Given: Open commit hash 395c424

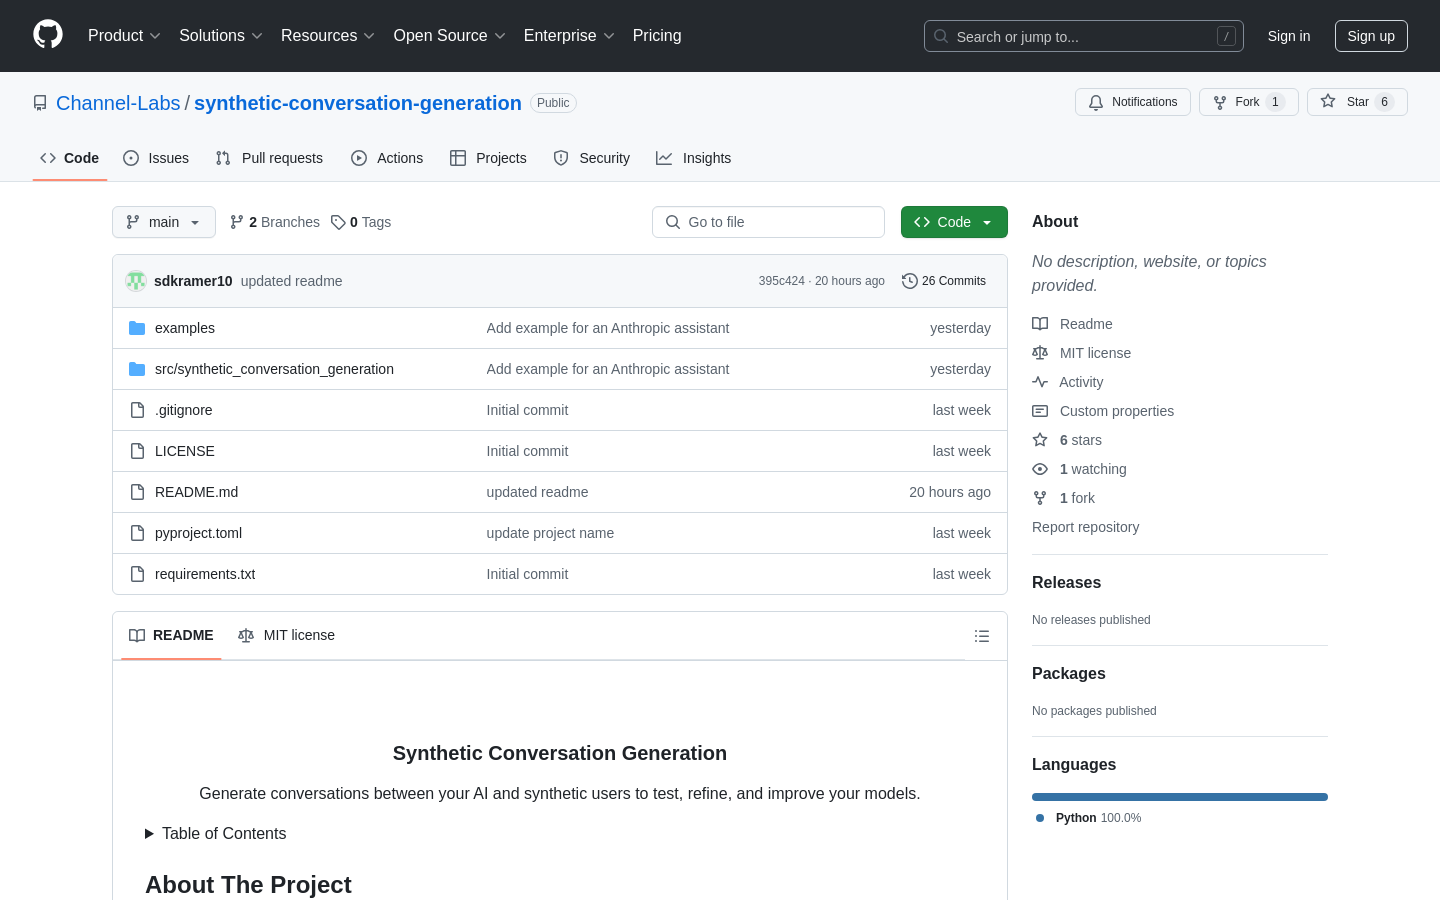Looking at the screenshot, I should coord(782,281).
